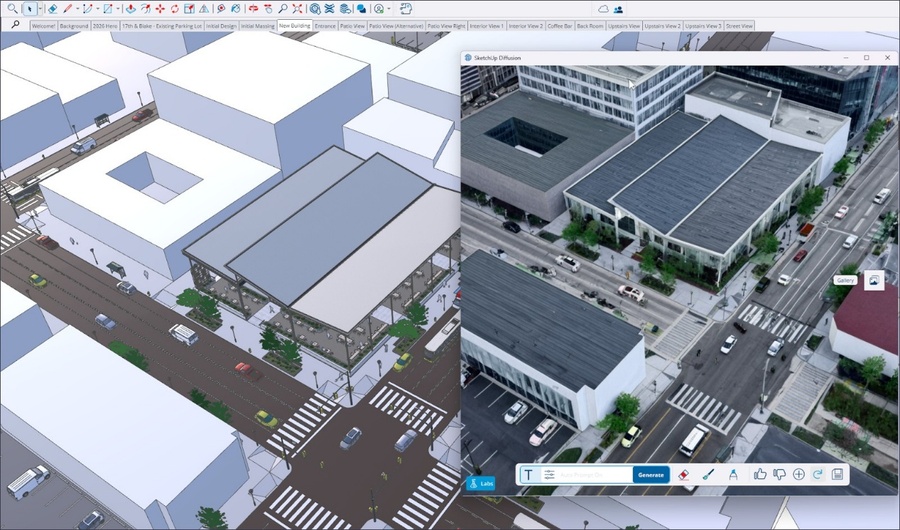Viewport: 900px width, 530px height.
Task: Open the Diffusion settings sliders panel
Action: (549, 474)
